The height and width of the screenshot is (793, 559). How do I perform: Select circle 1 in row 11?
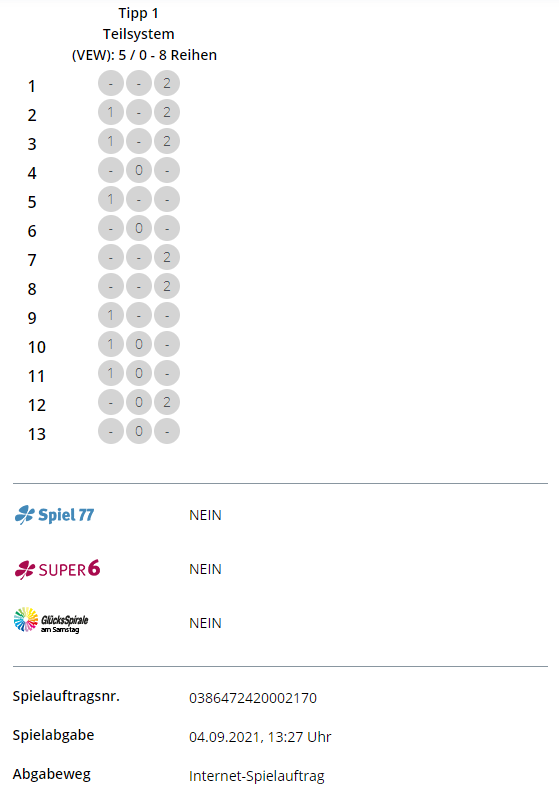pyautogui.click(x=111, y=373)
